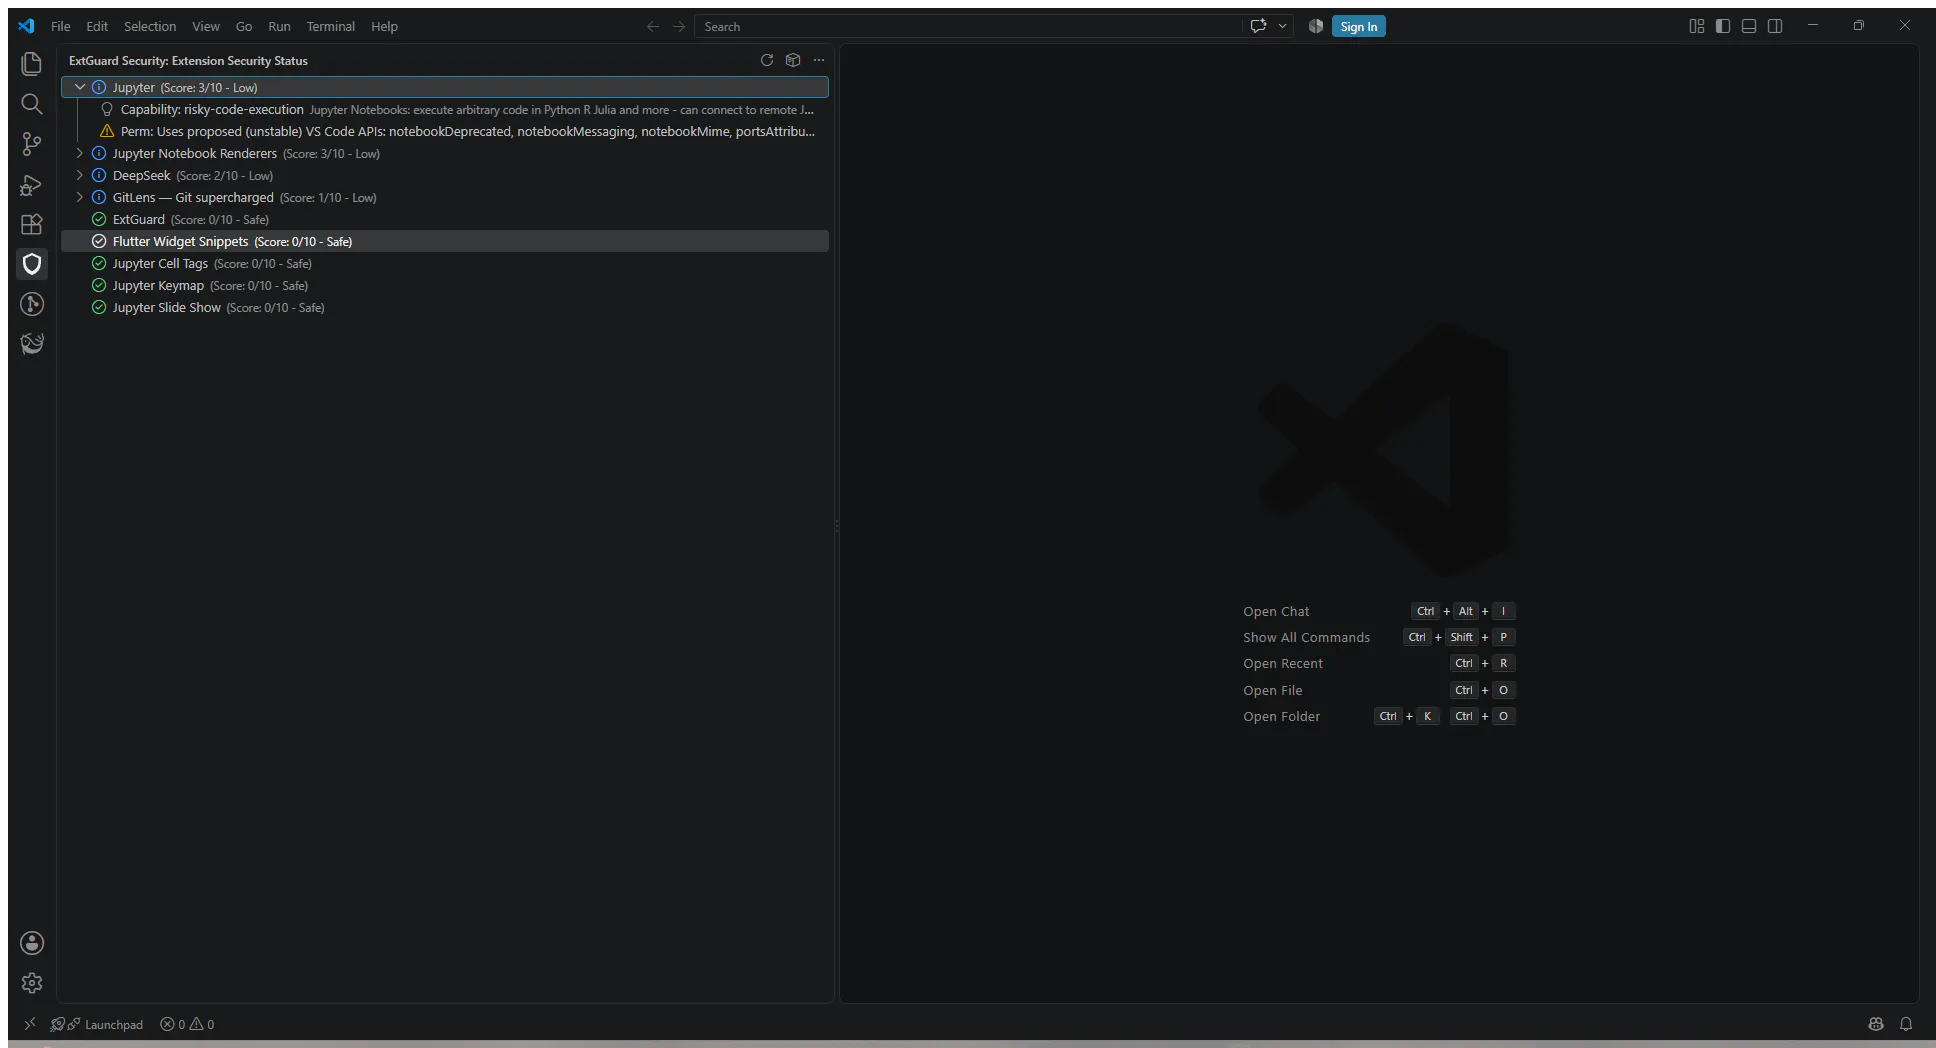Select the ExtGuard (Score: 0/10 - Safe) row

coord(445,219)
